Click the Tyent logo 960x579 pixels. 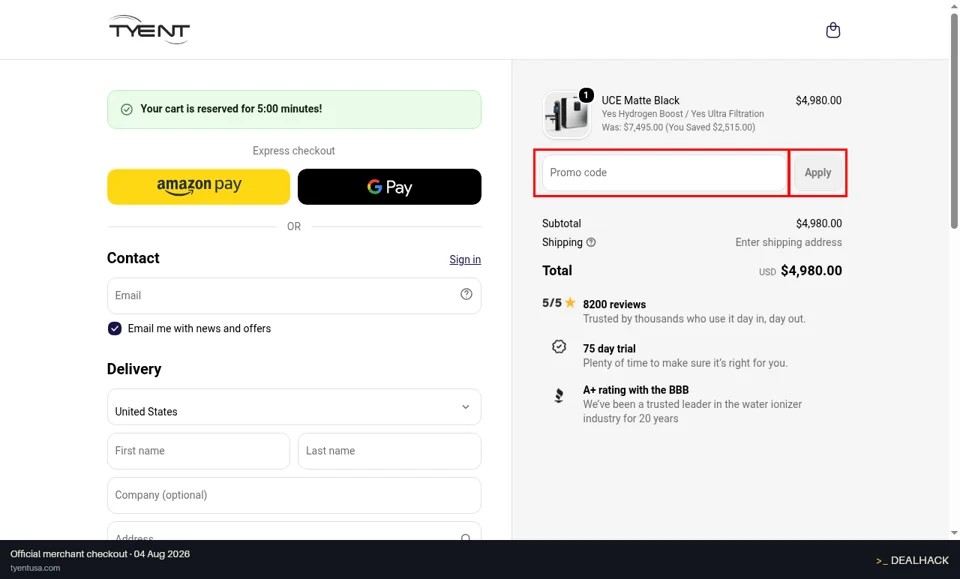tap(149, 29)
